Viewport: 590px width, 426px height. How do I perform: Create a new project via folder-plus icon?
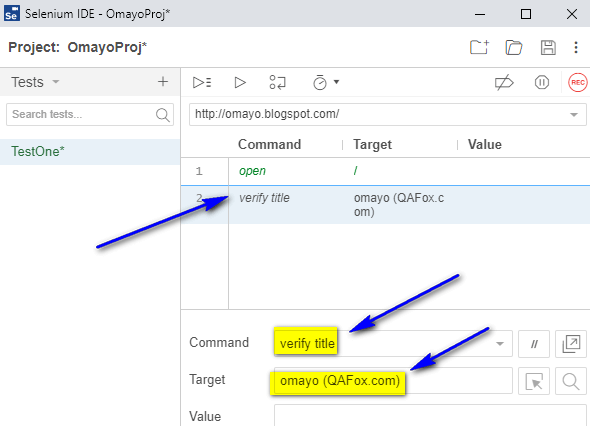tap(479, 47)
